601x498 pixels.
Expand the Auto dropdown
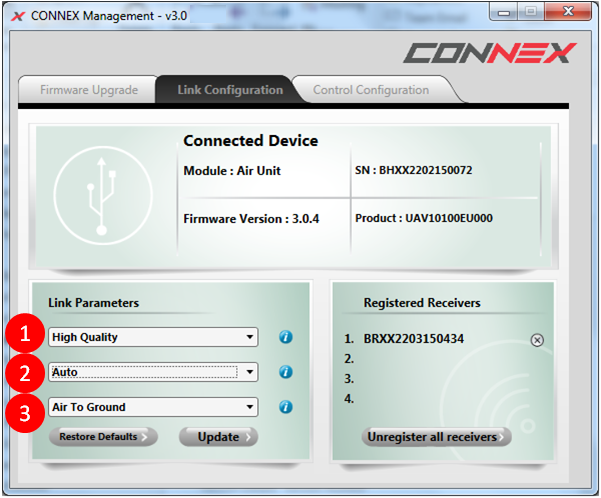point(153,372)
